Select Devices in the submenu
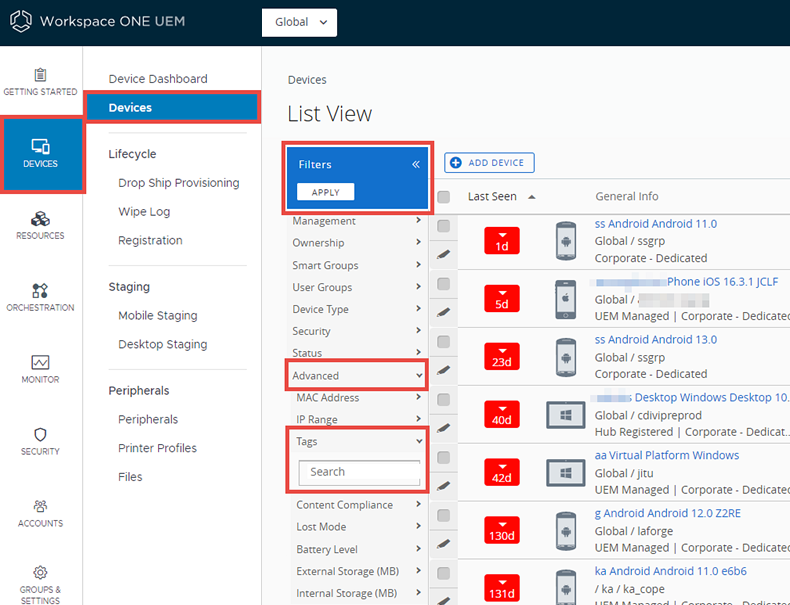Image resolution: width=790 pixels, height=605 pixels. [x=172, y=107]
